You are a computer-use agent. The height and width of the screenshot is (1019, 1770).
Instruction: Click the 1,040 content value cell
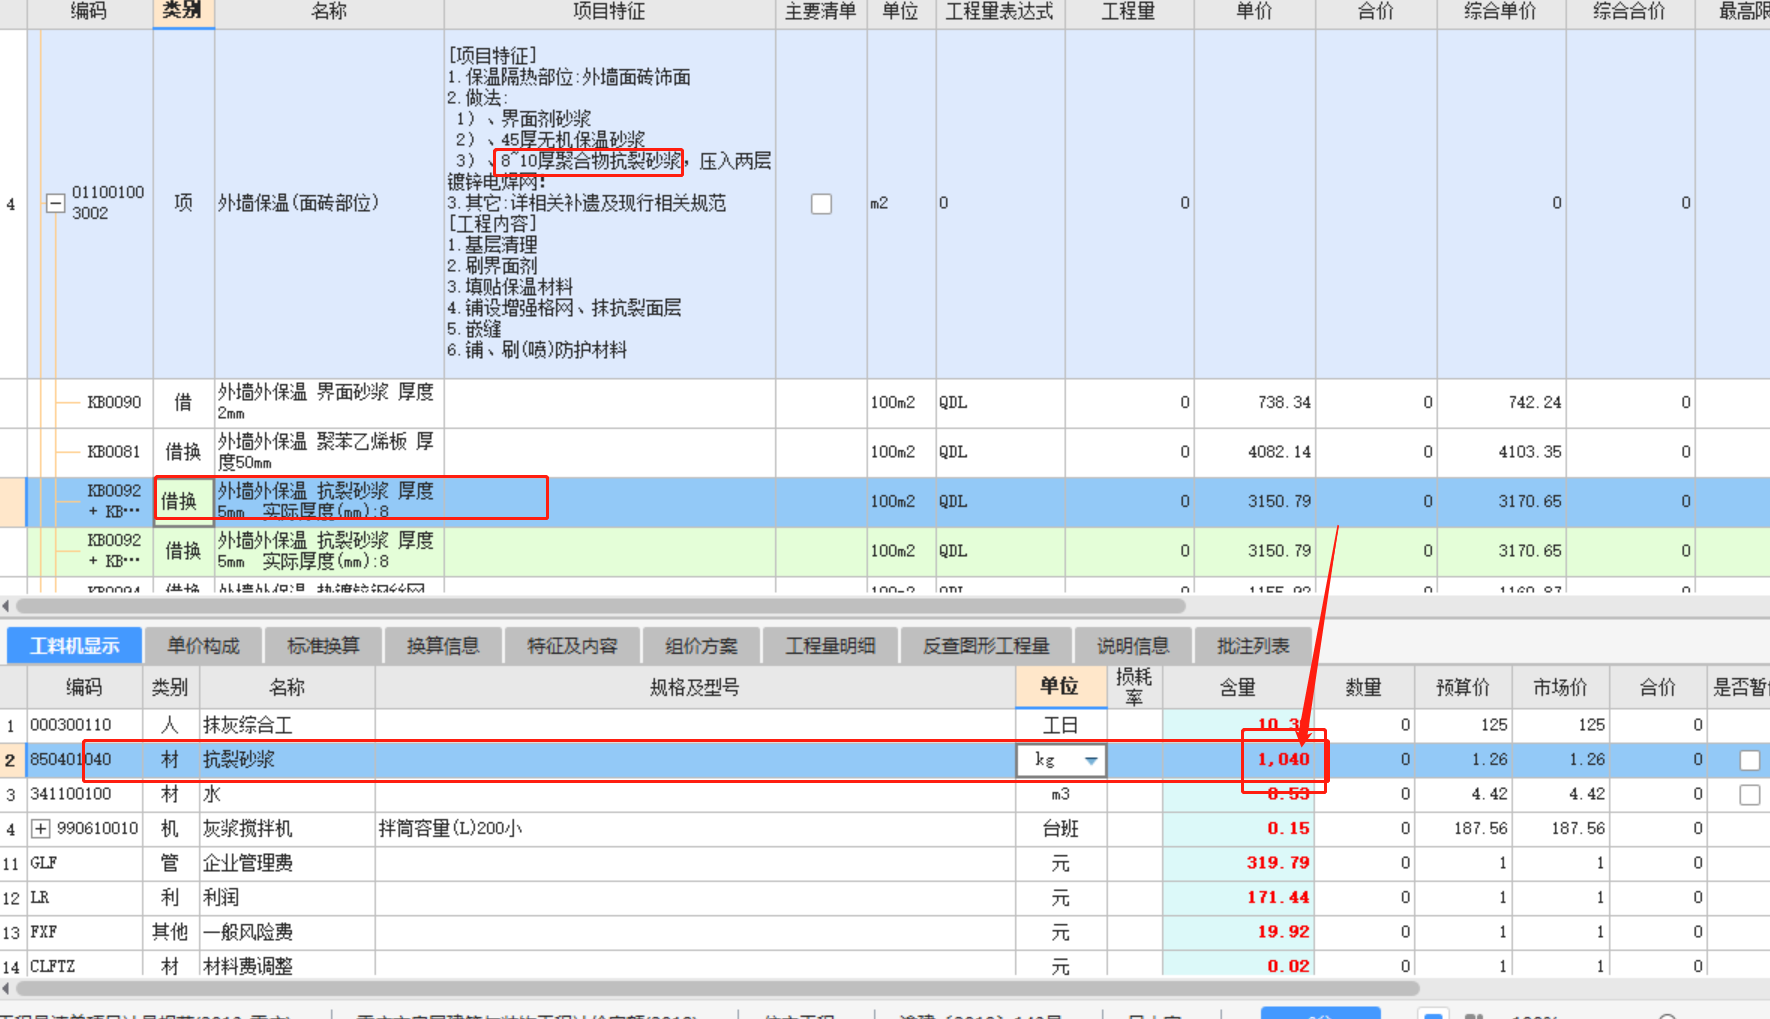coord(1237,760)
